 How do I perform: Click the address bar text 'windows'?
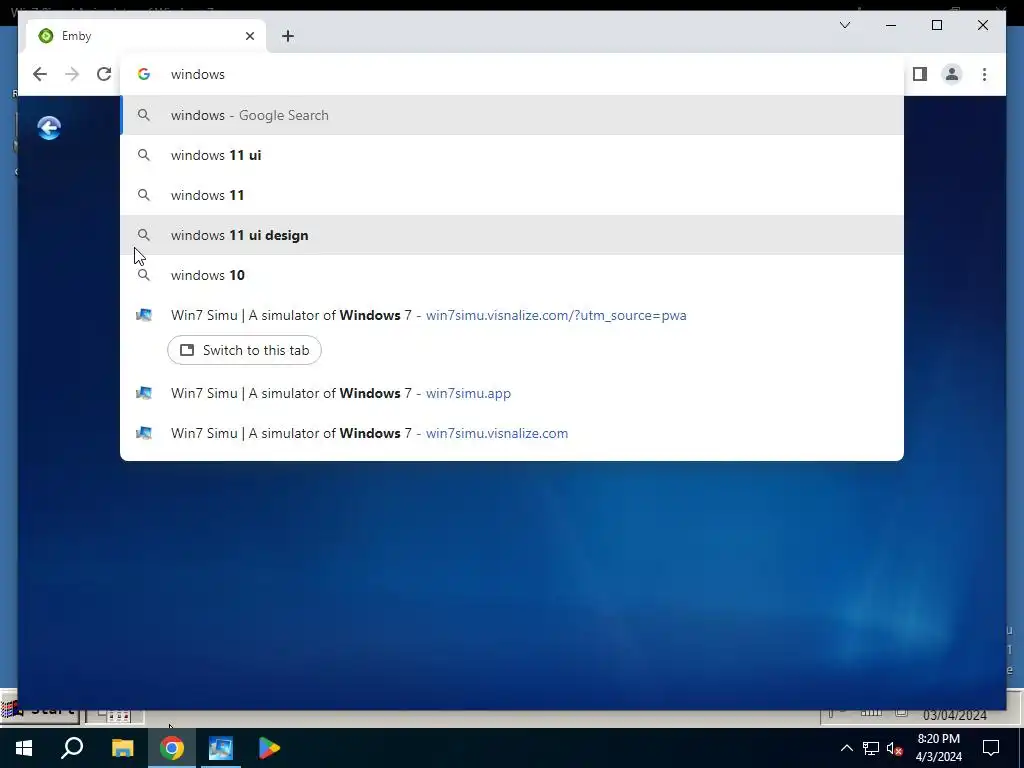198,74
